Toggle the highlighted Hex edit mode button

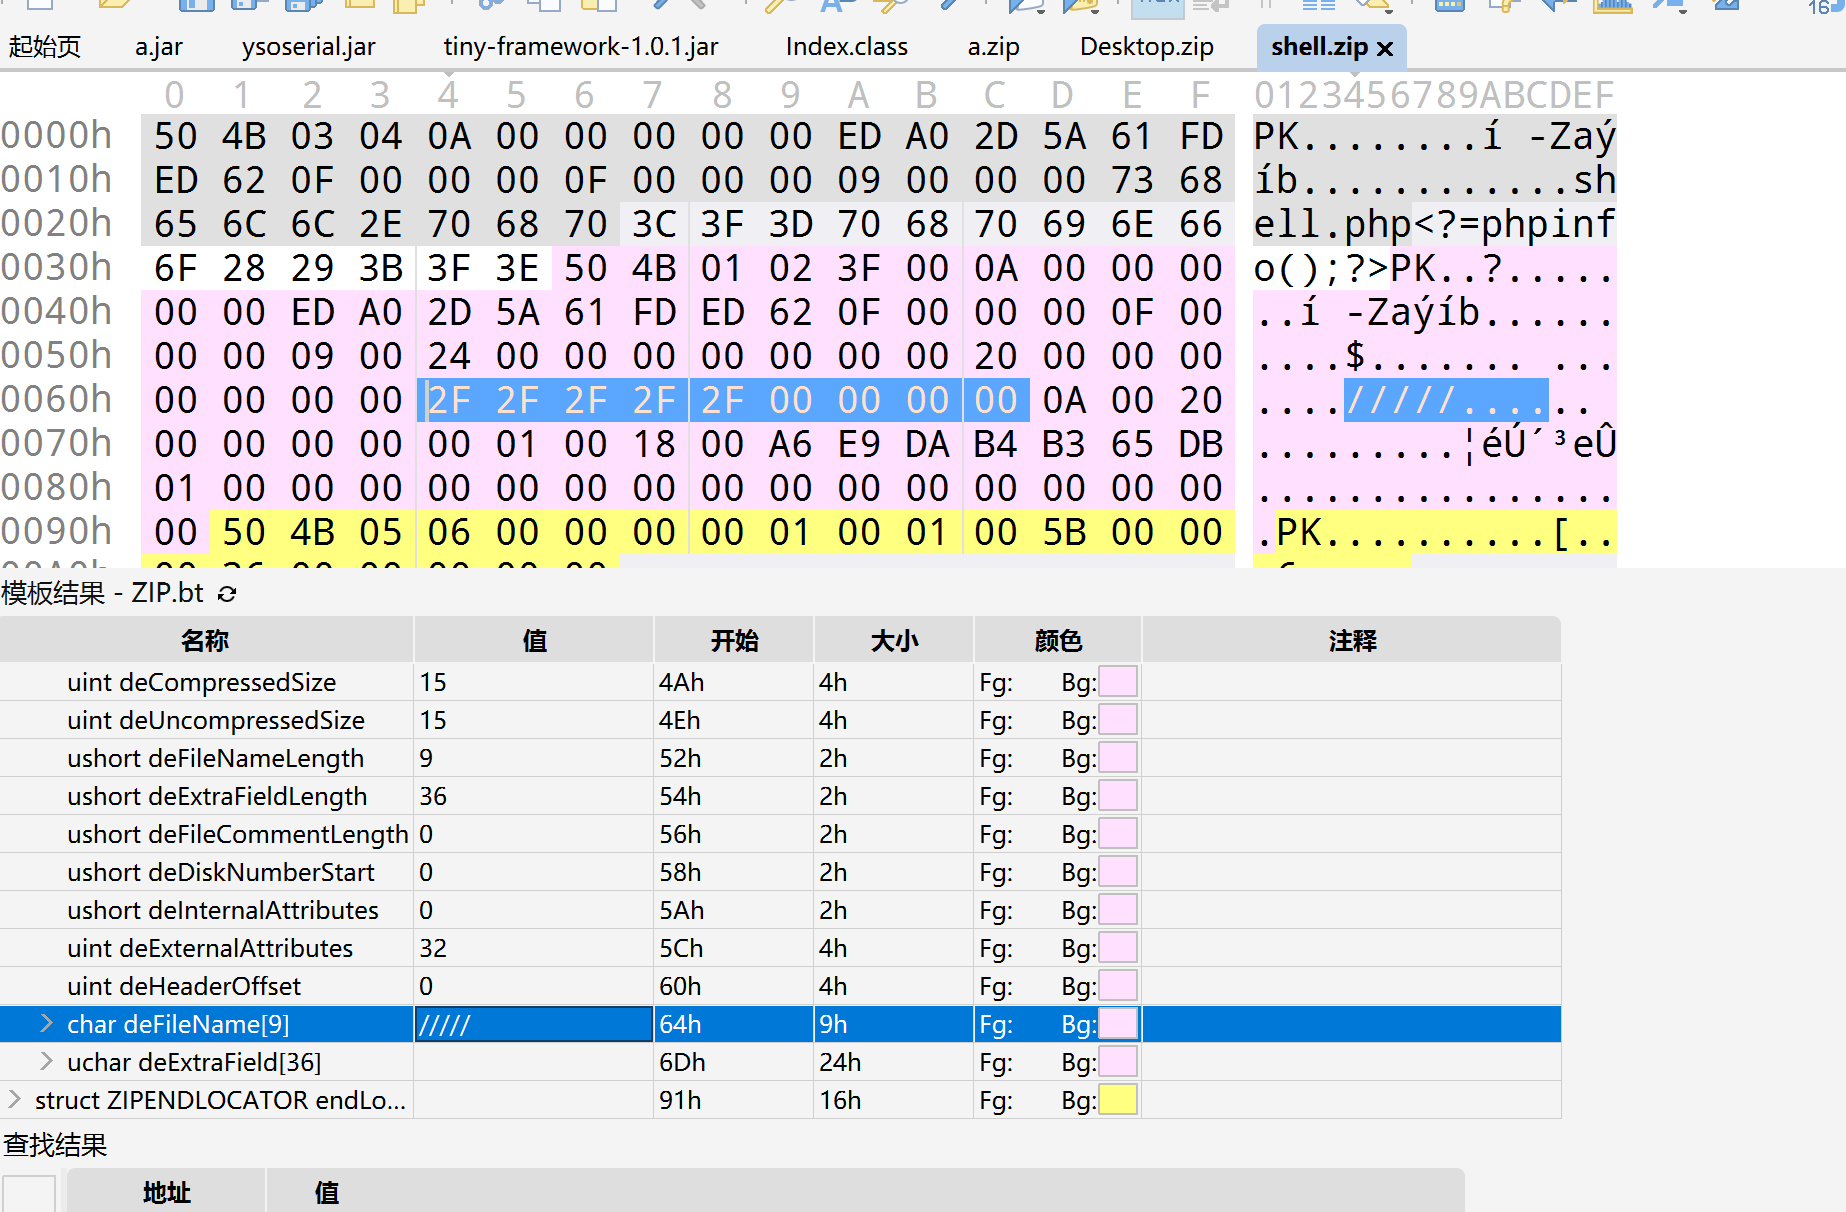pos(1157,5)
